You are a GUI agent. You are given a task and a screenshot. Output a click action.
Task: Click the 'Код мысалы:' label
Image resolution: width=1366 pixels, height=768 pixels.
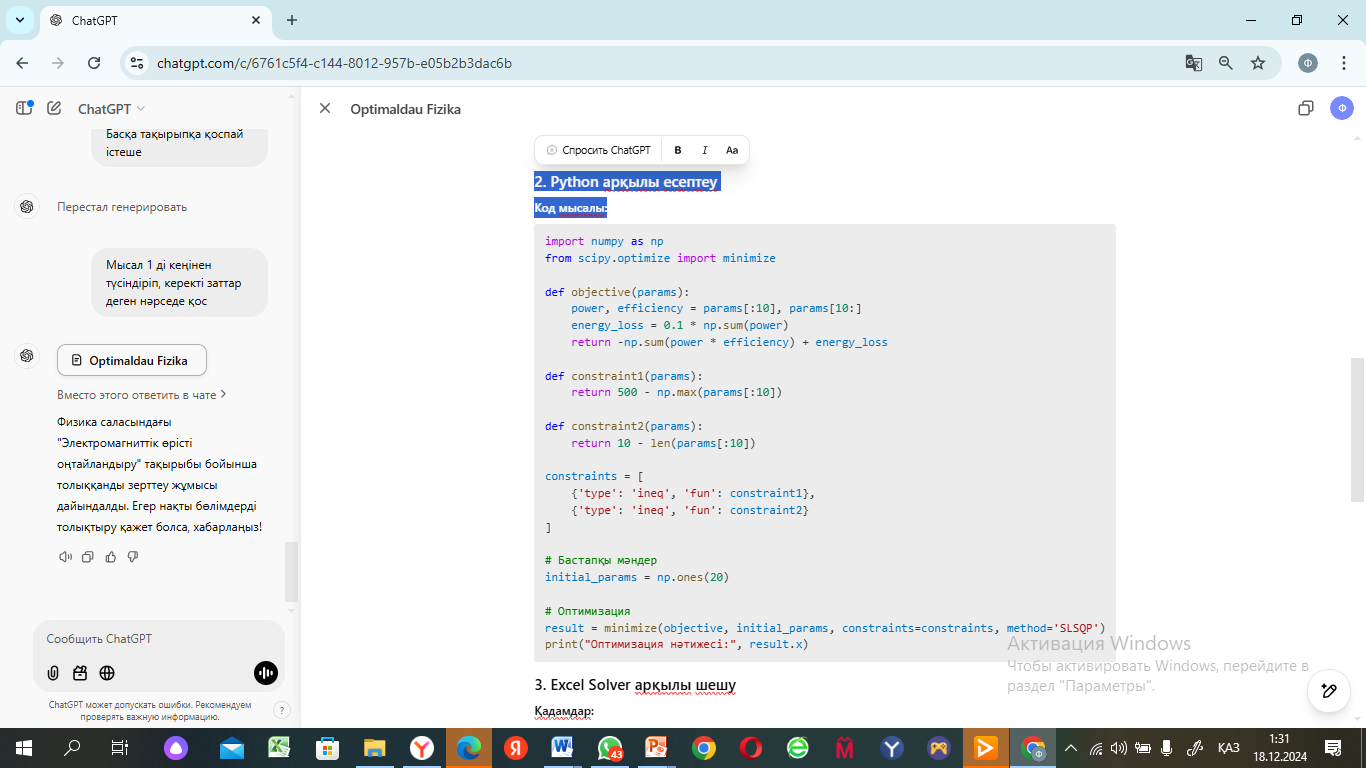click(x=570, y=208)
